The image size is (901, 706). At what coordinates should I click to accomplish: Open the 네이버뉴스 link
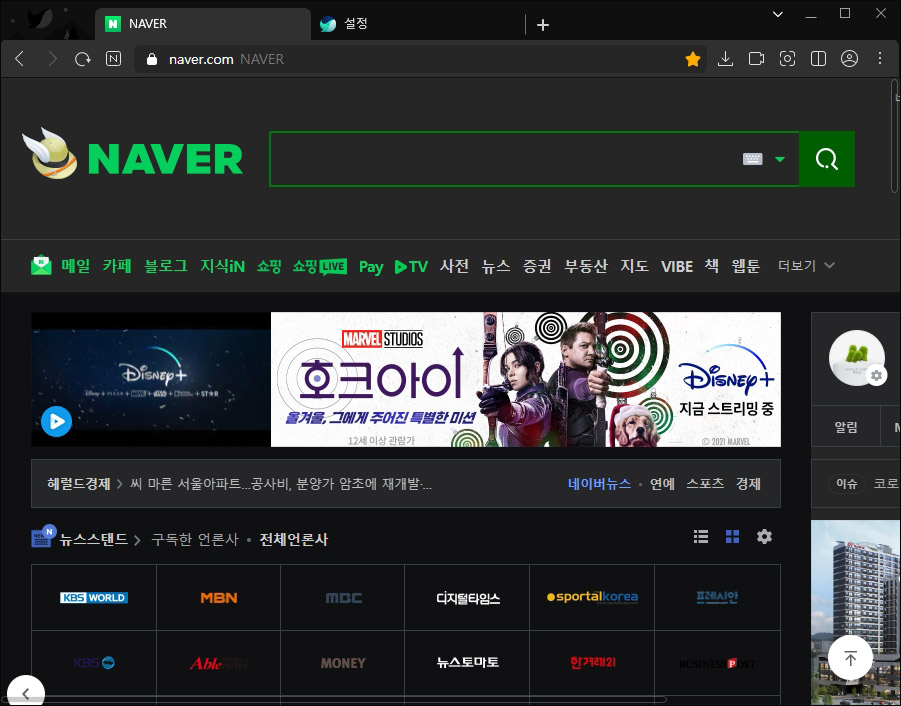coord(599,484)
